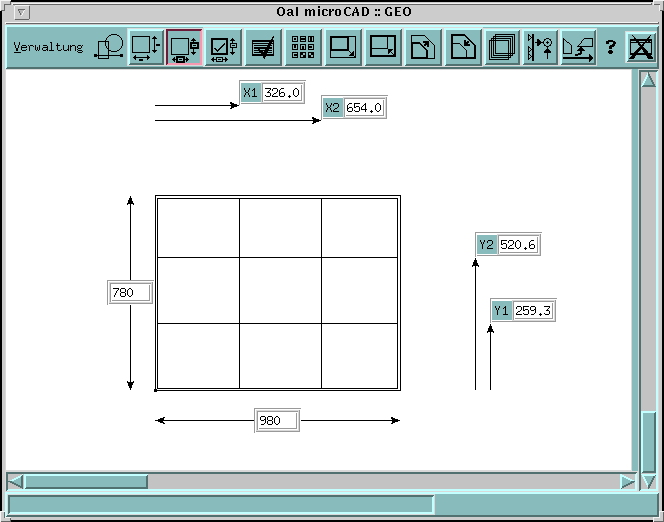Click the rectangle with corner cross icon
The width and height of the screenshot is (664, 522).
(x=383, y=47)
